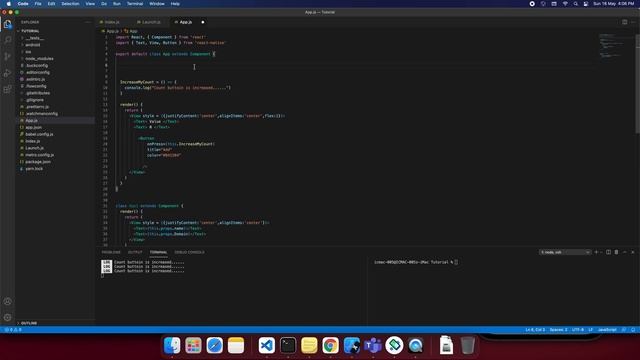This screenshot has width=640, height=360.
Task: Maximize the terminal panel with chevron
Action: pos(624,252)
